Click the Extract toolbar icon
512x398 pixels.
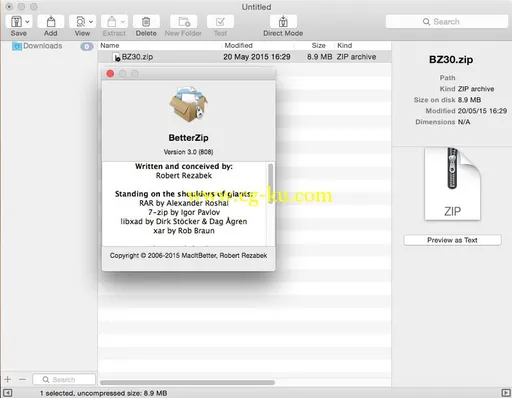coord(112,22)
